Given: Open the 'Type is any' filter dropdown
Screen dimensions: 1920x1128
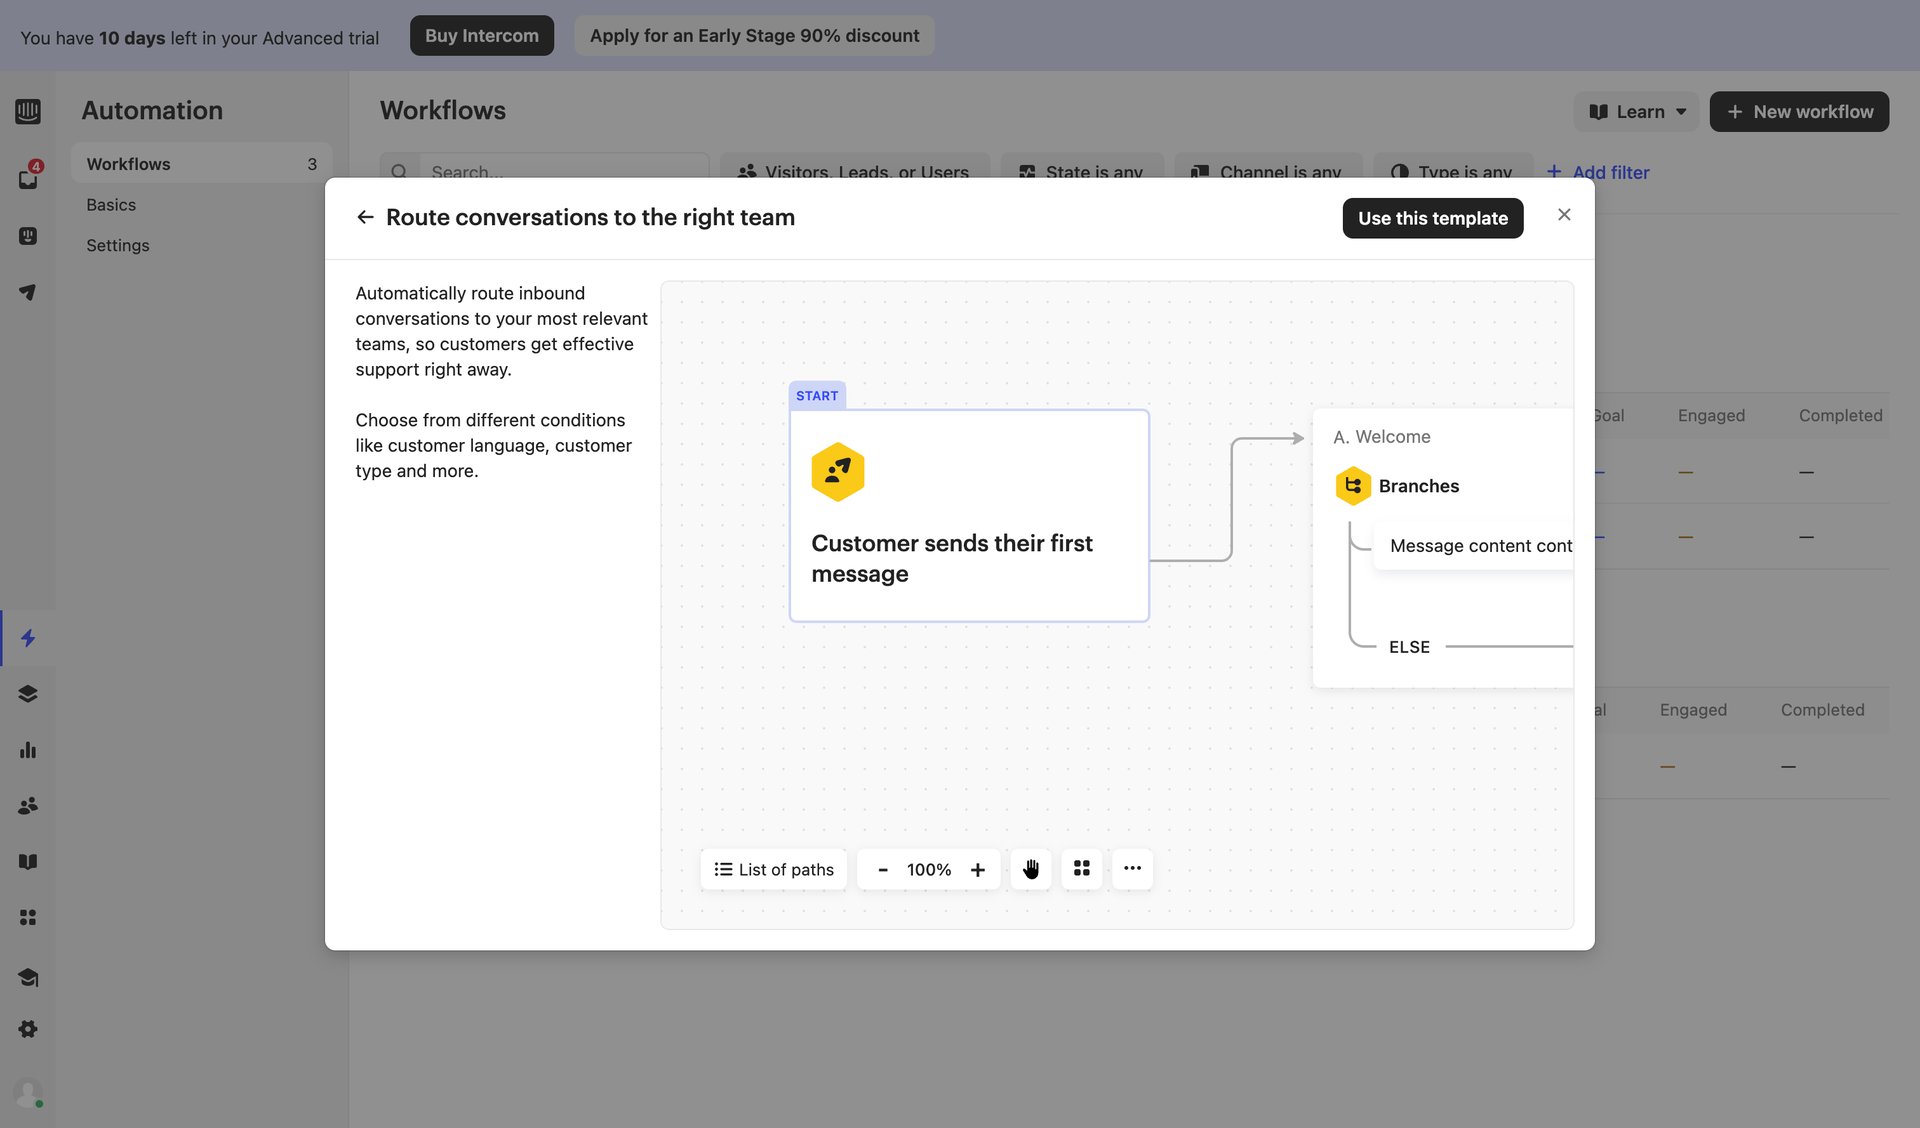Looking at the screenshot, I should [1453, 172].
